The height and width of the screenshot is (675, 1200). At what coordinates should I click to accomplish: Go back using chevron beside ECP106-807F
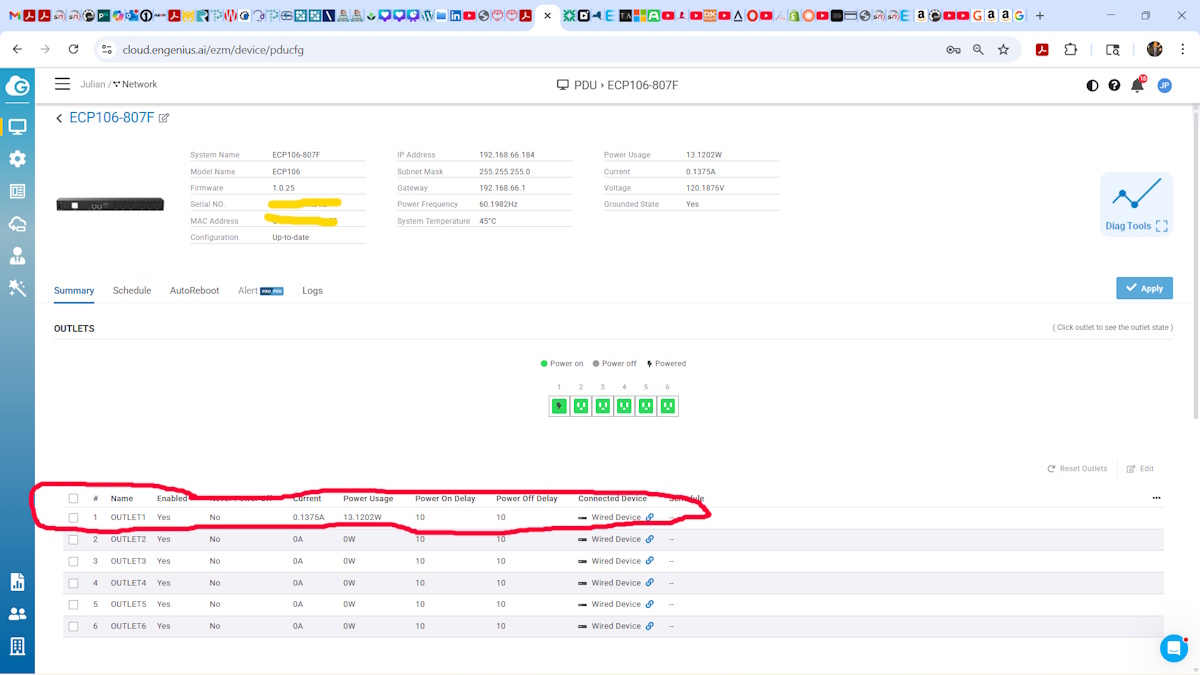tap(59, 118)
